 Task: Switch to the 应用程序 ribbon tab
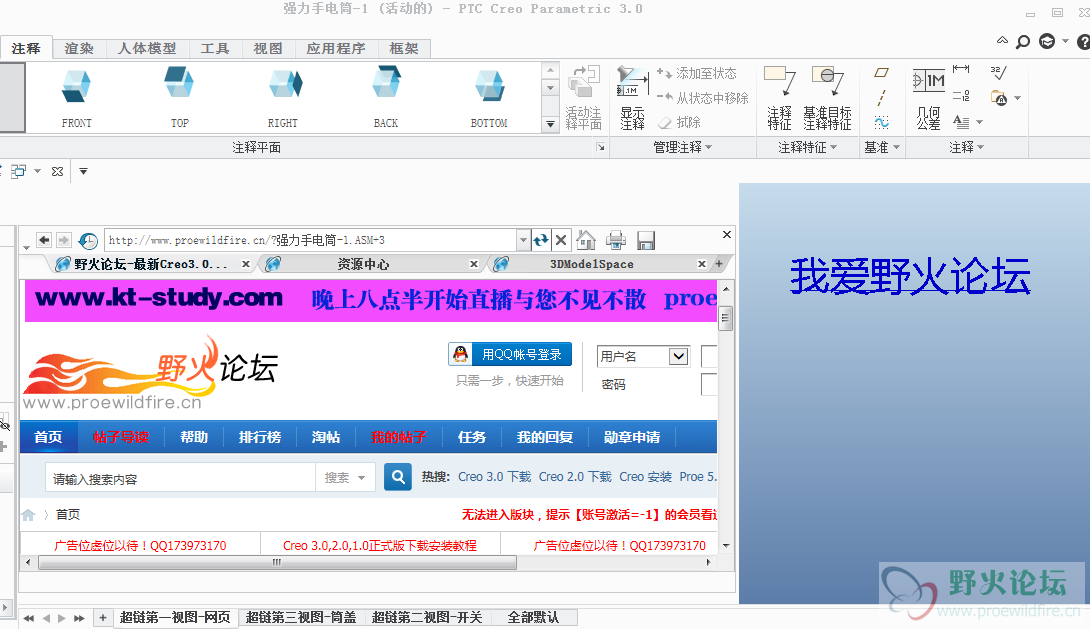pos(336,49)
